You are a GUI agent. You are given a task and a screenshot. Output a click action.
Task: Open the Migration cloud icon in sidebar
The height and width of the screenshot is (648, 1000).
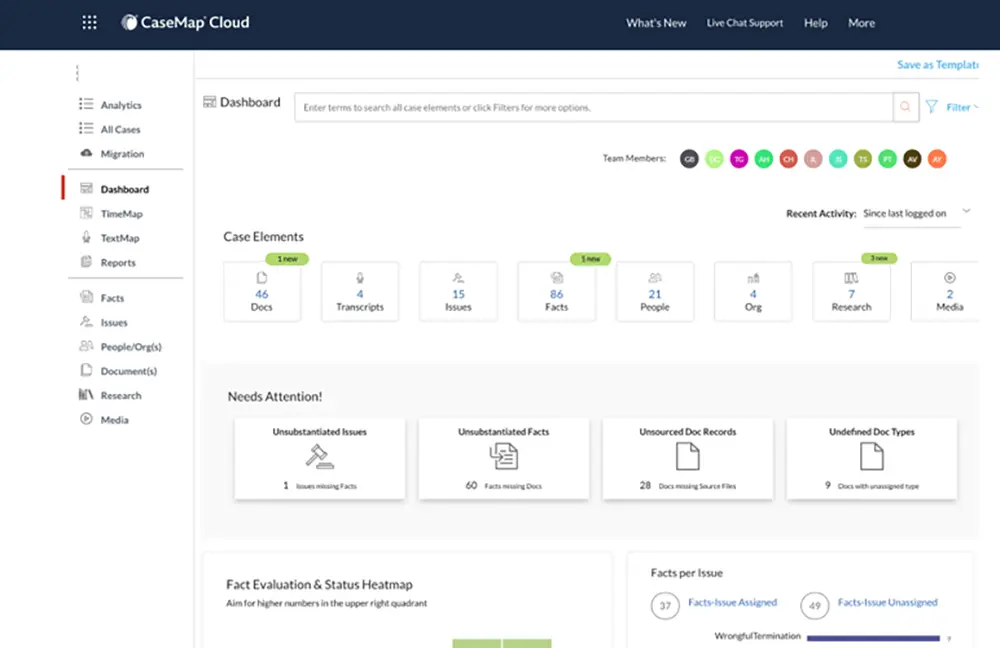point(86,154)
